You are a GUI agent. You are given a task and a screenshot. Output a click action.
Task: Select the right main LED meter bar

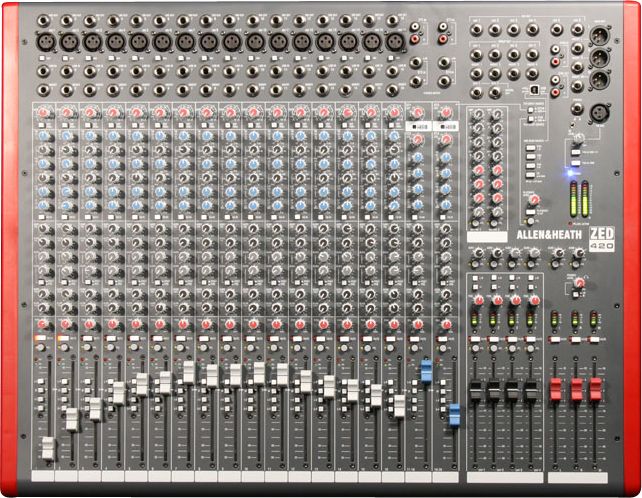point(585,199)
